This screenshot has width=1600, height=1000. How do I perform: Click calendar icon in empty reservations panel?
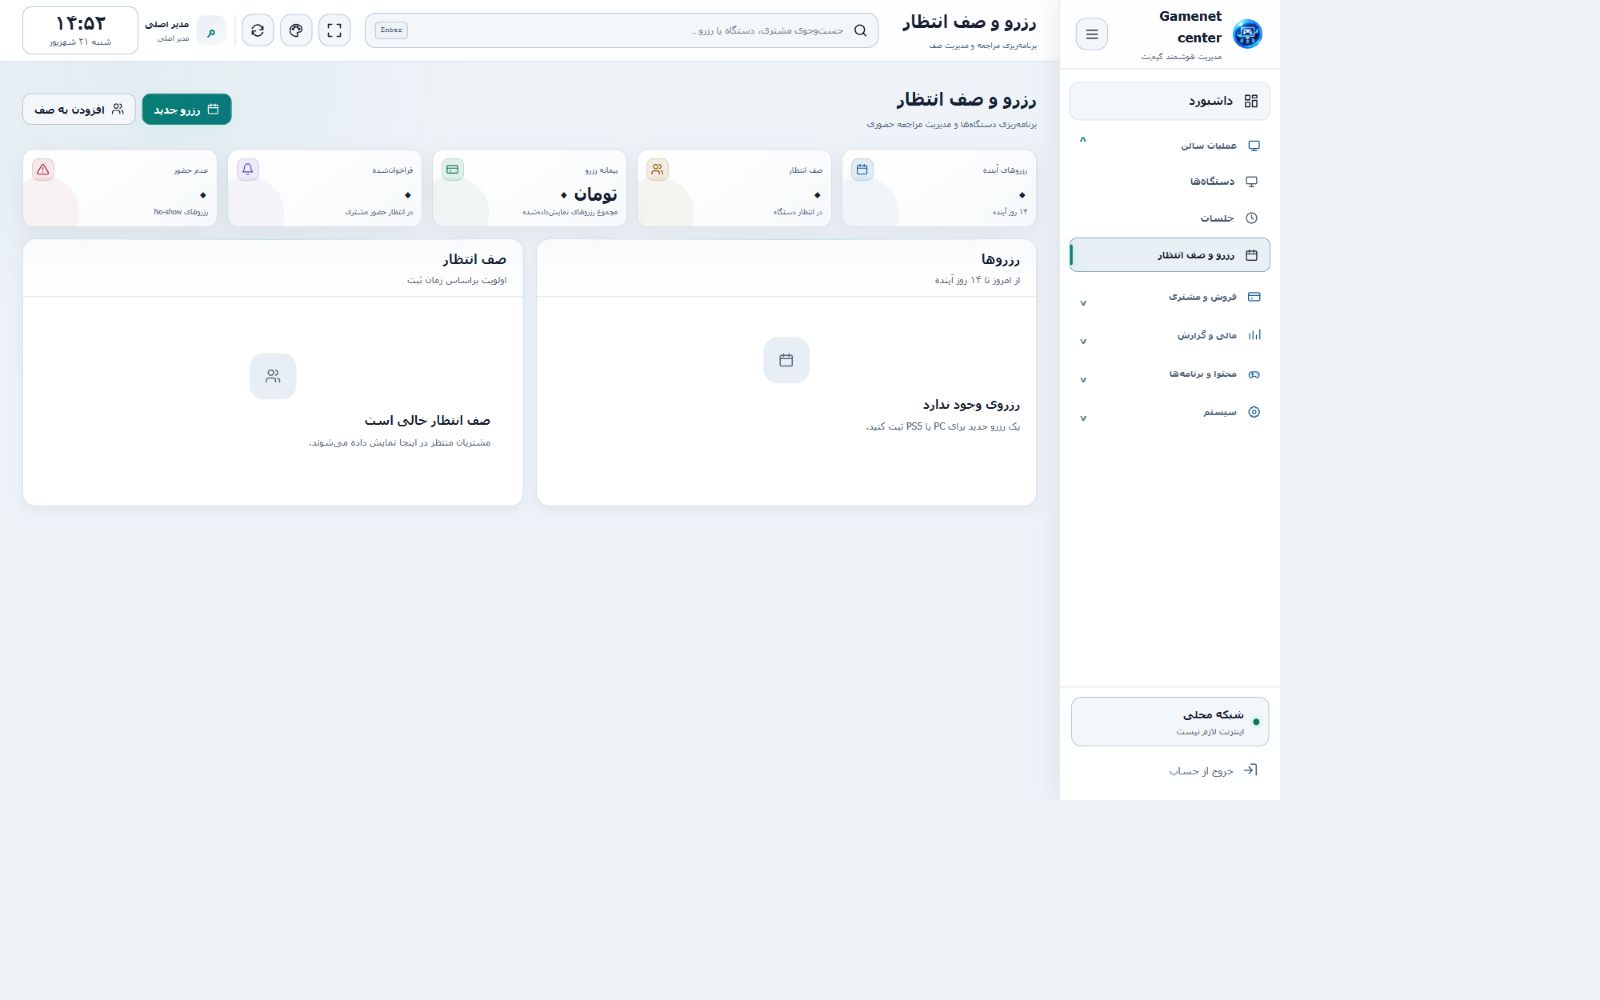786,360
